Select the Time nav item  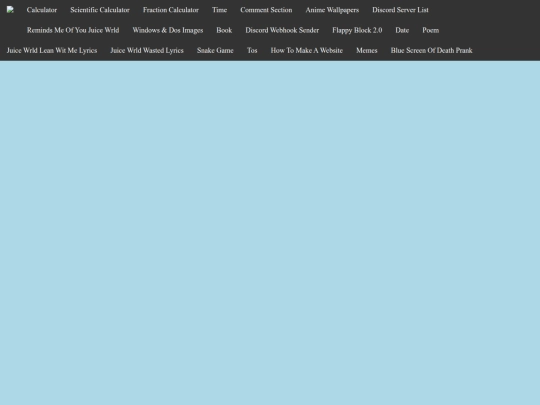[219, 10]
